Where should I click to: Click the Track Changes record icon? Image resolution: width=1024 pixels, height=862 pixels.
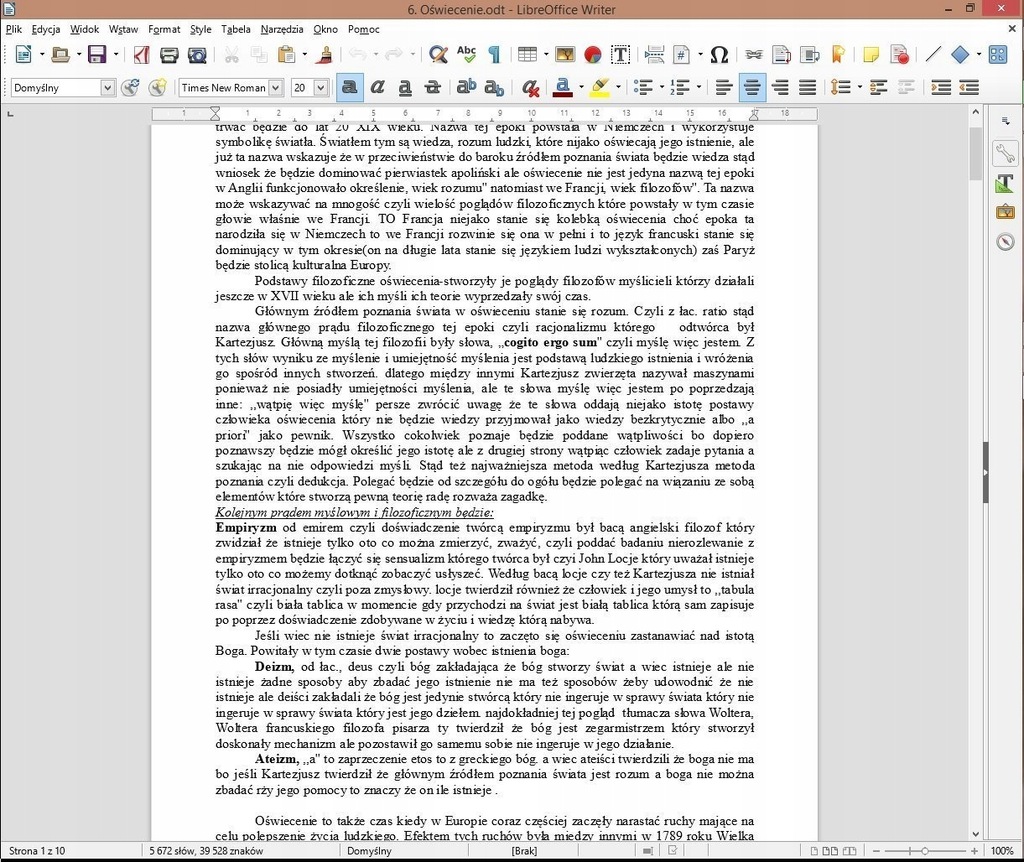(x=899, y=54)
